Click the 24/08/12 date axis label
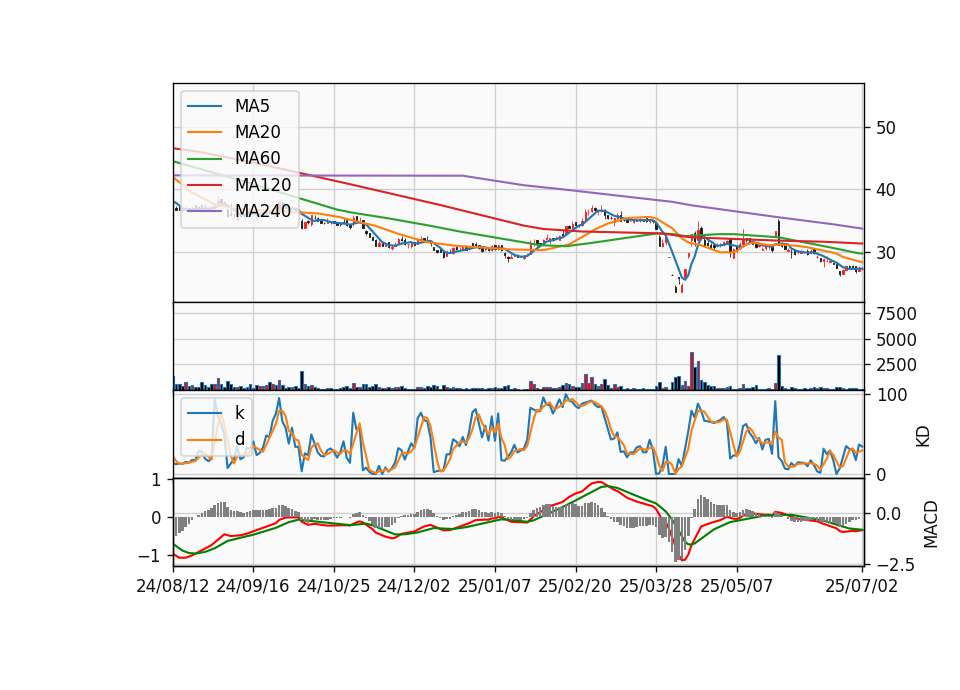The height and width of the screenshot is (690, 960). 173,586
